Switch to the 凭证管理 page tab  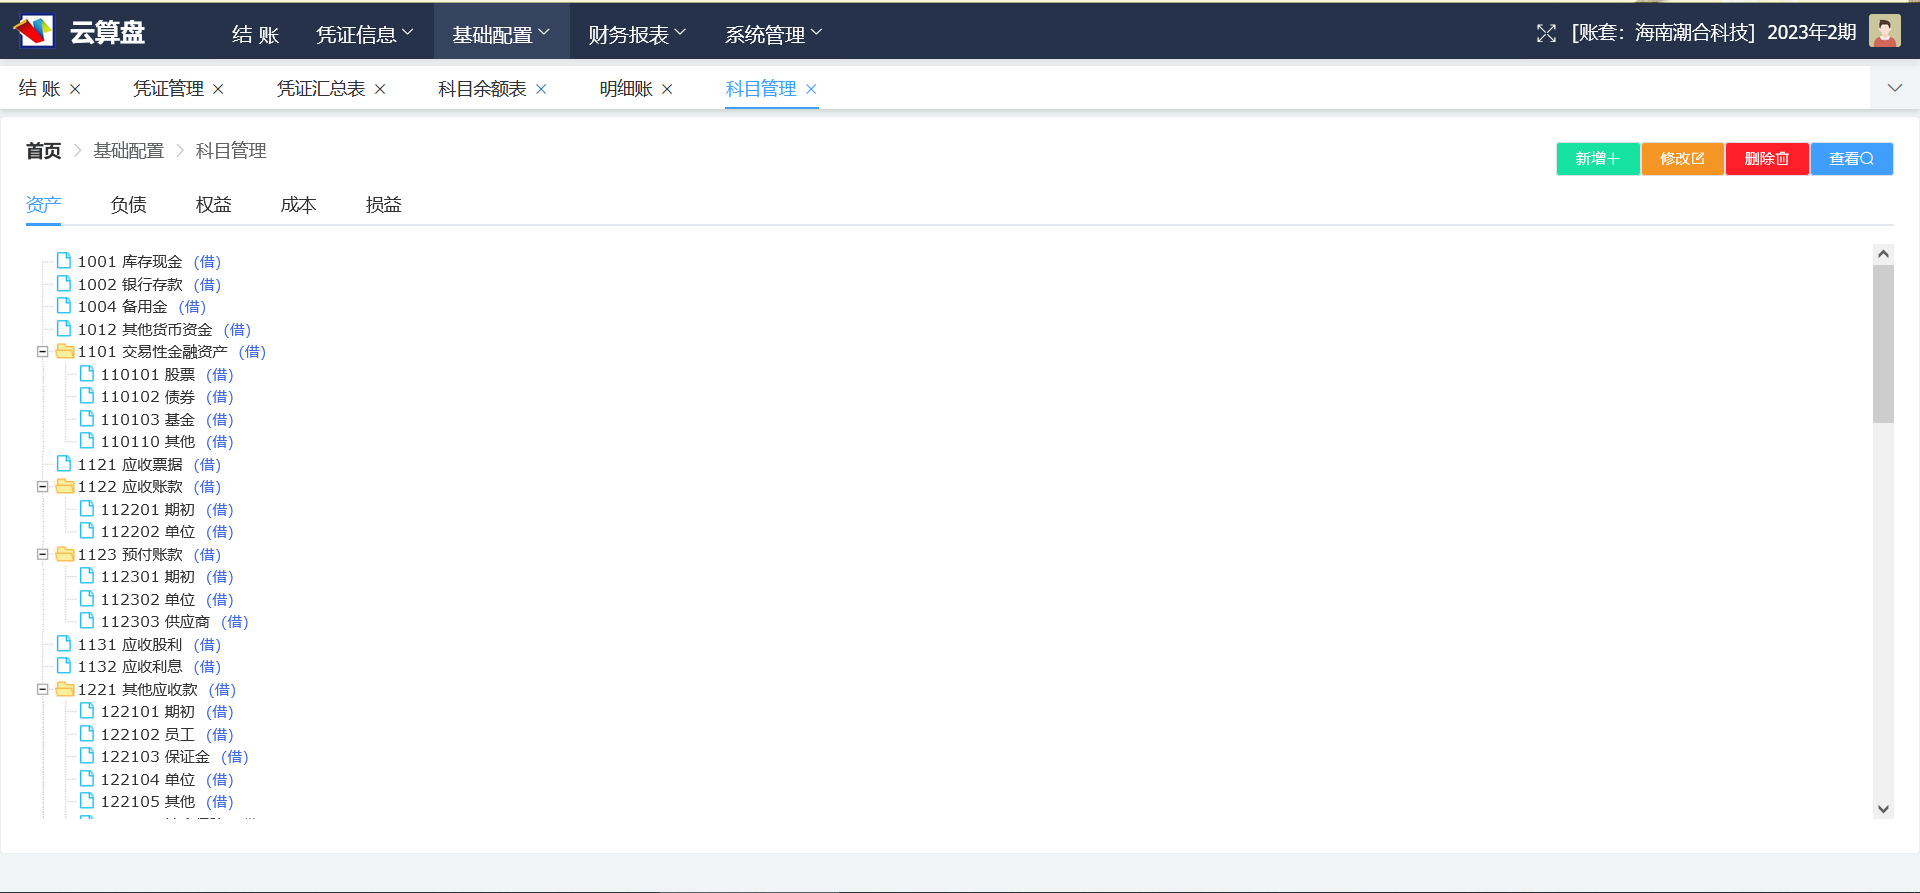tap(168, 89)
